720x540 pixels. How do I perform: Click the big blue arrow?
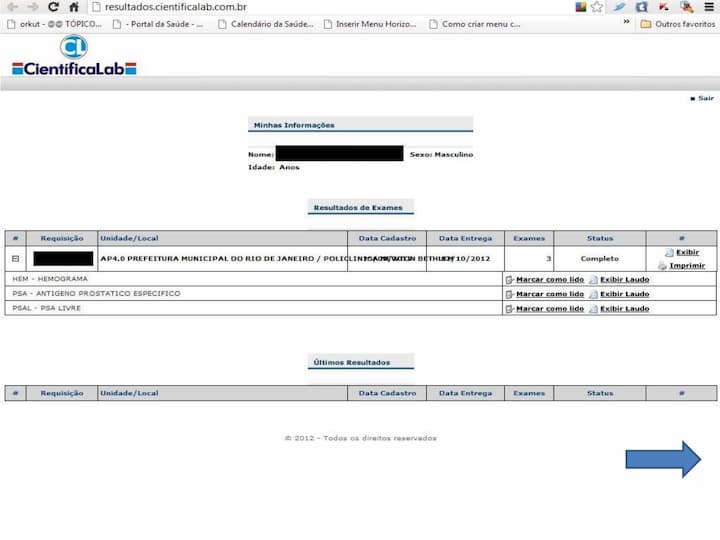pos(663,459)
